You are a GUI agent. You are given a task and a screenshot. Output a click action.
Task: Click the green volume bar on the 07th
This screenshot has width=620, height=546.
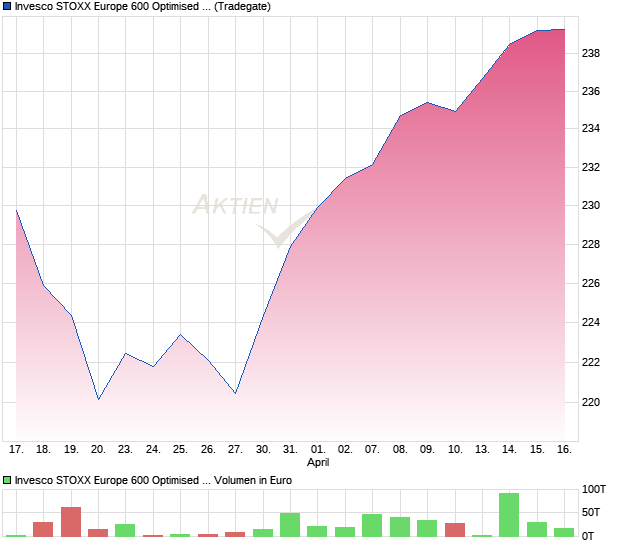(372, 525)
